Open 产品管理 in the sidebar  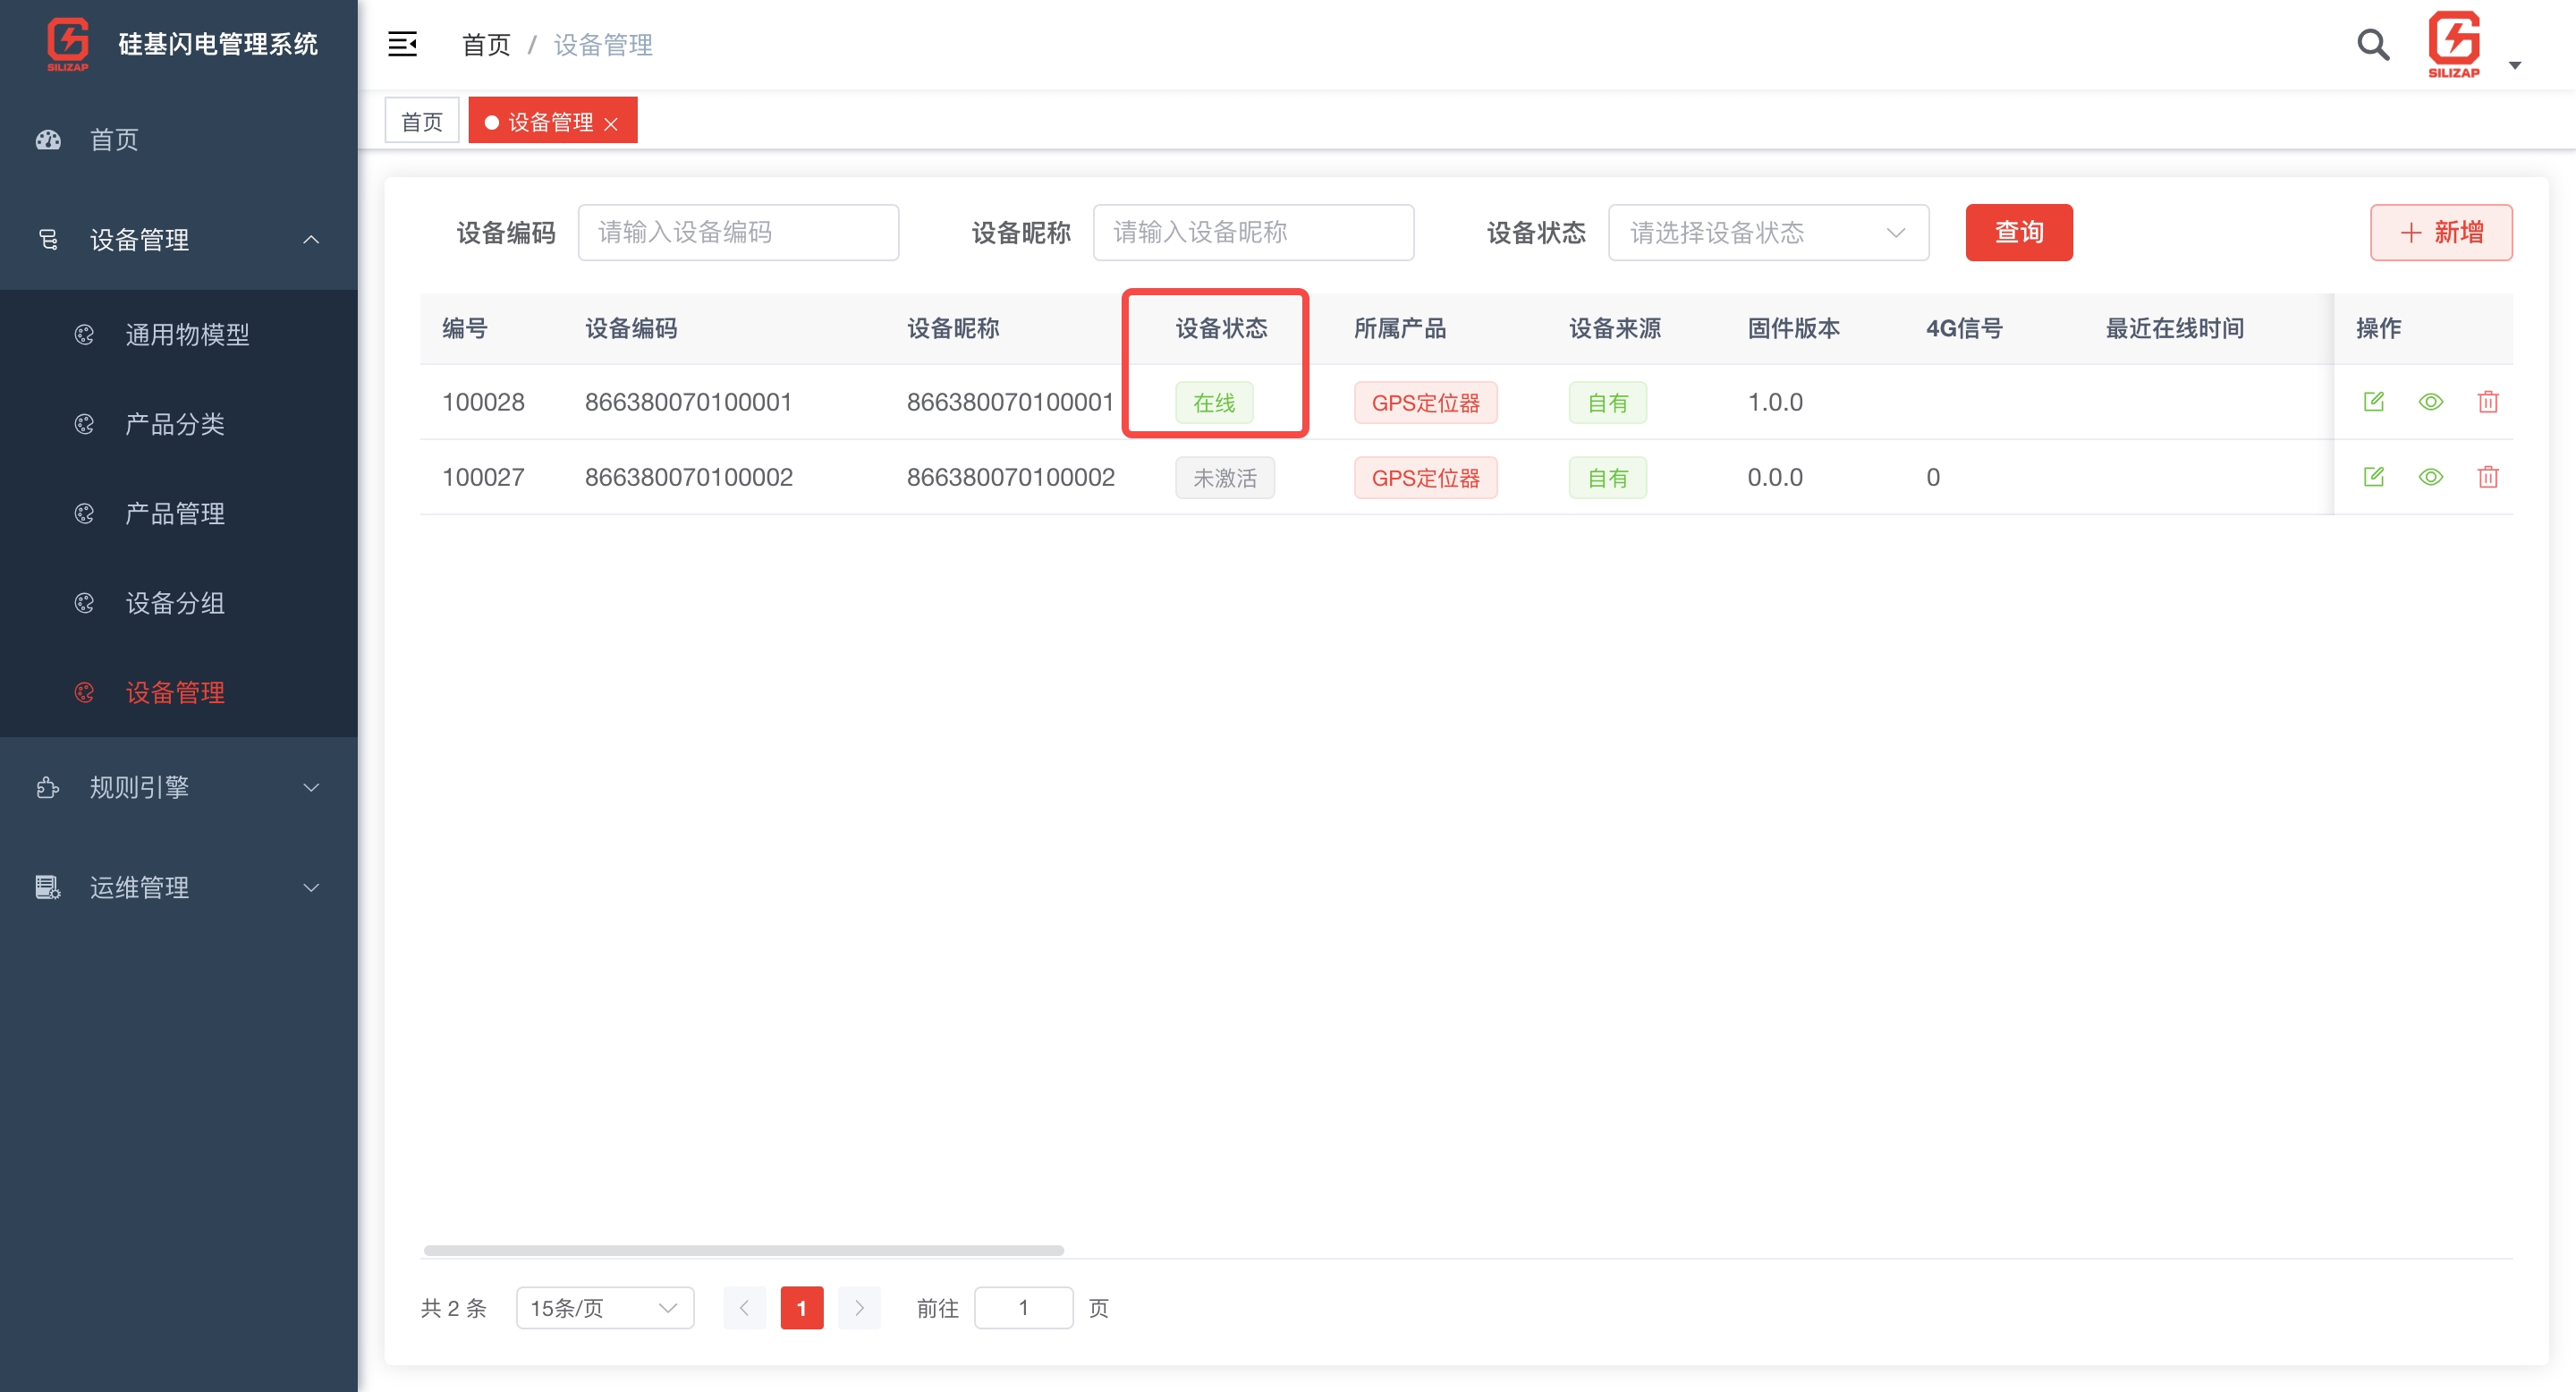(175, 513)
